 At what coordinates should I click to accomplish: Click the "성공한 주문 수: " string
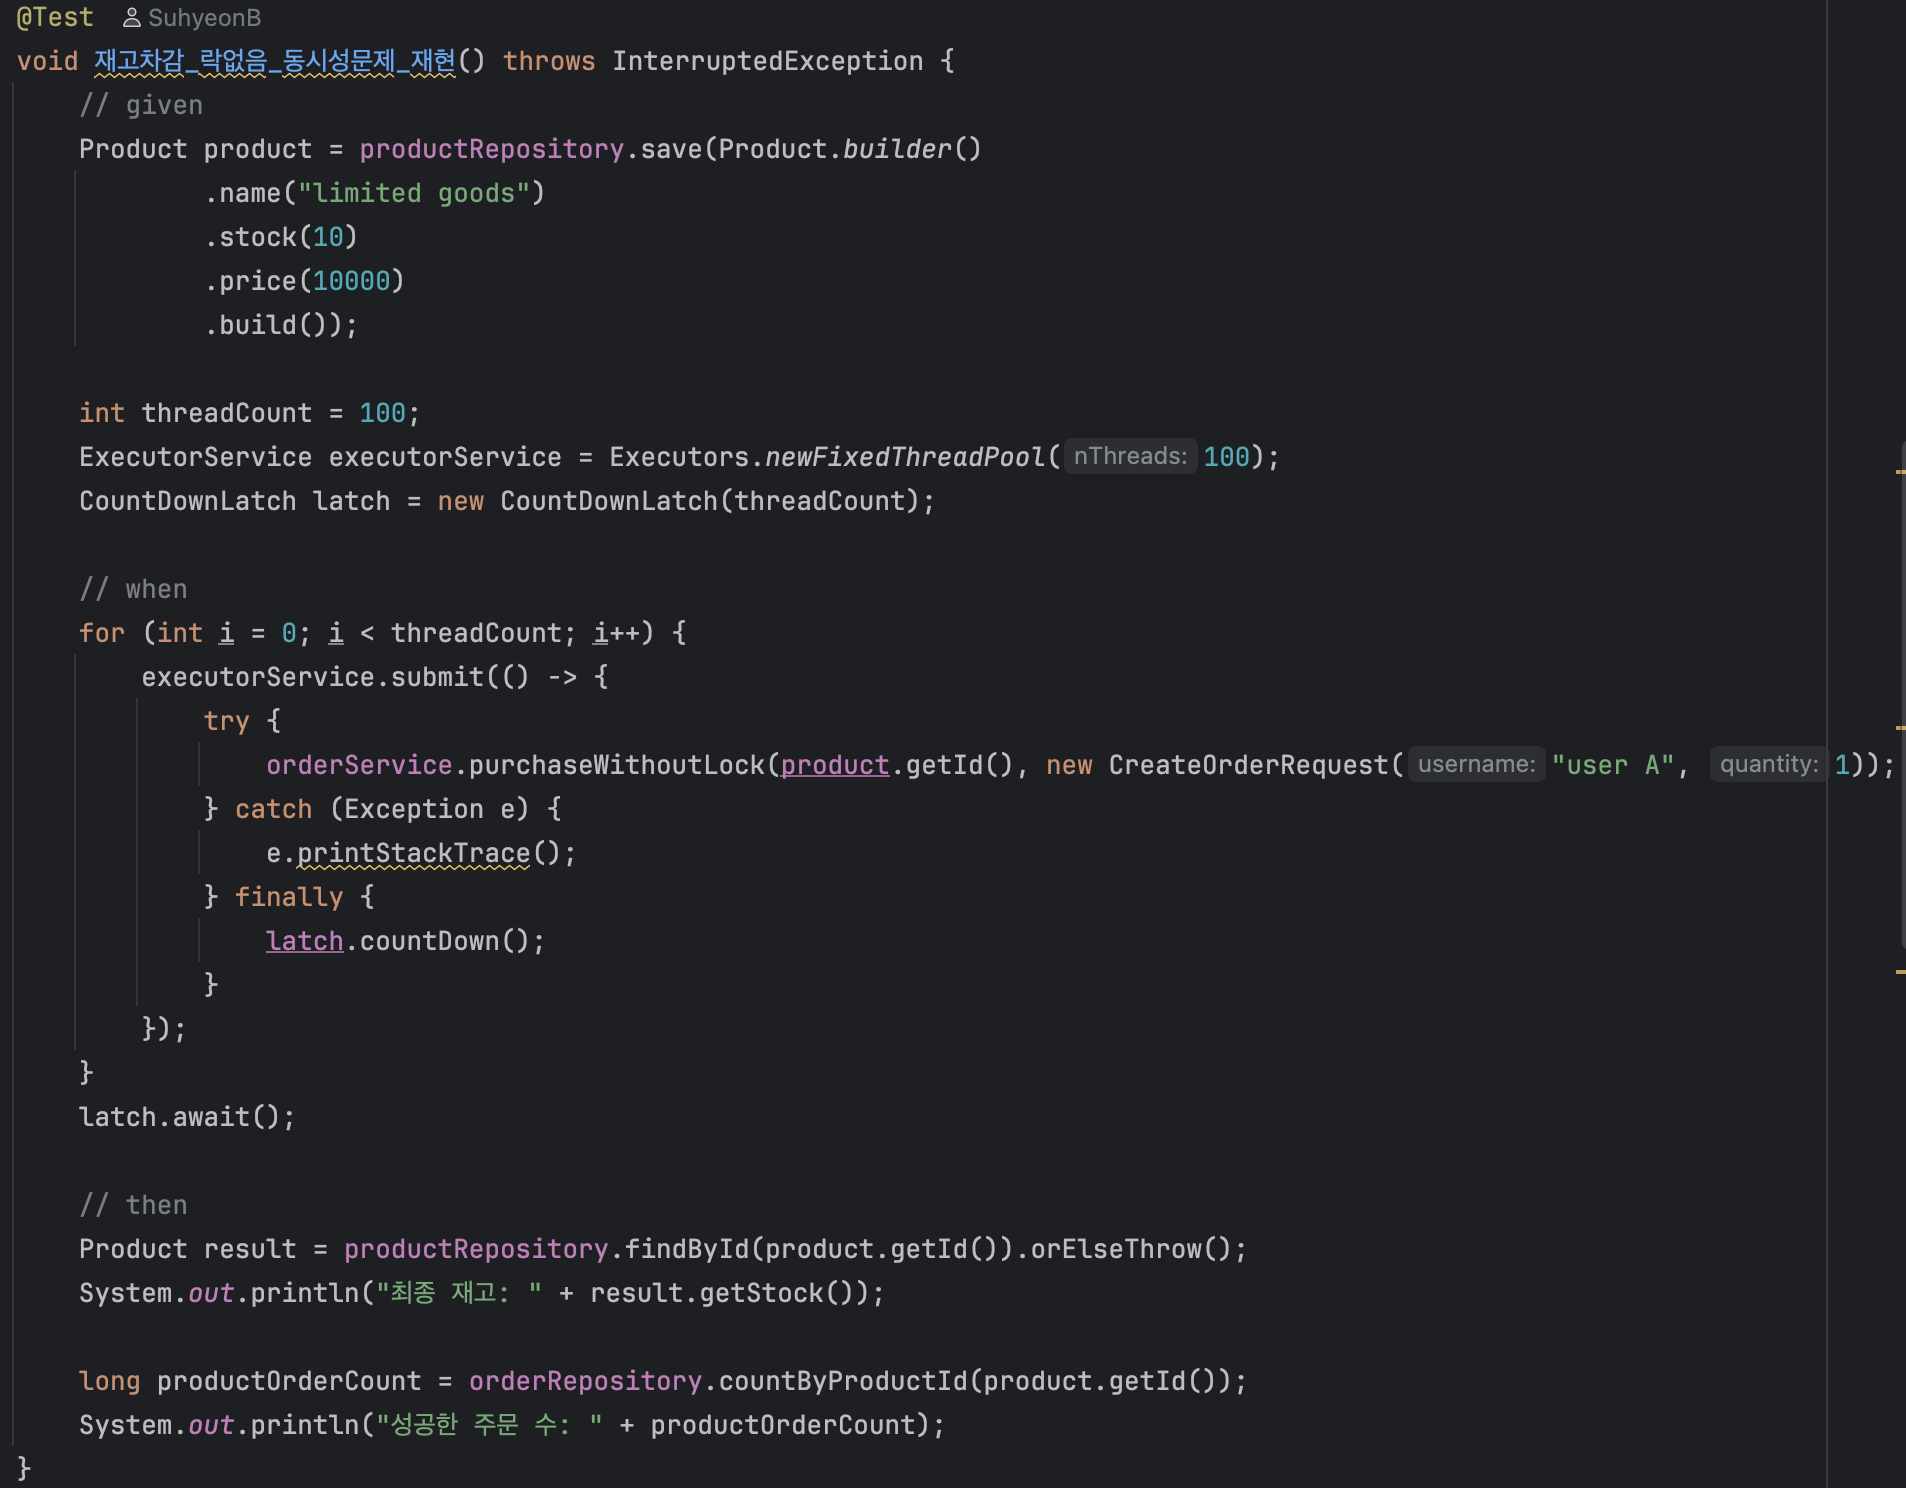(490, 1425)
